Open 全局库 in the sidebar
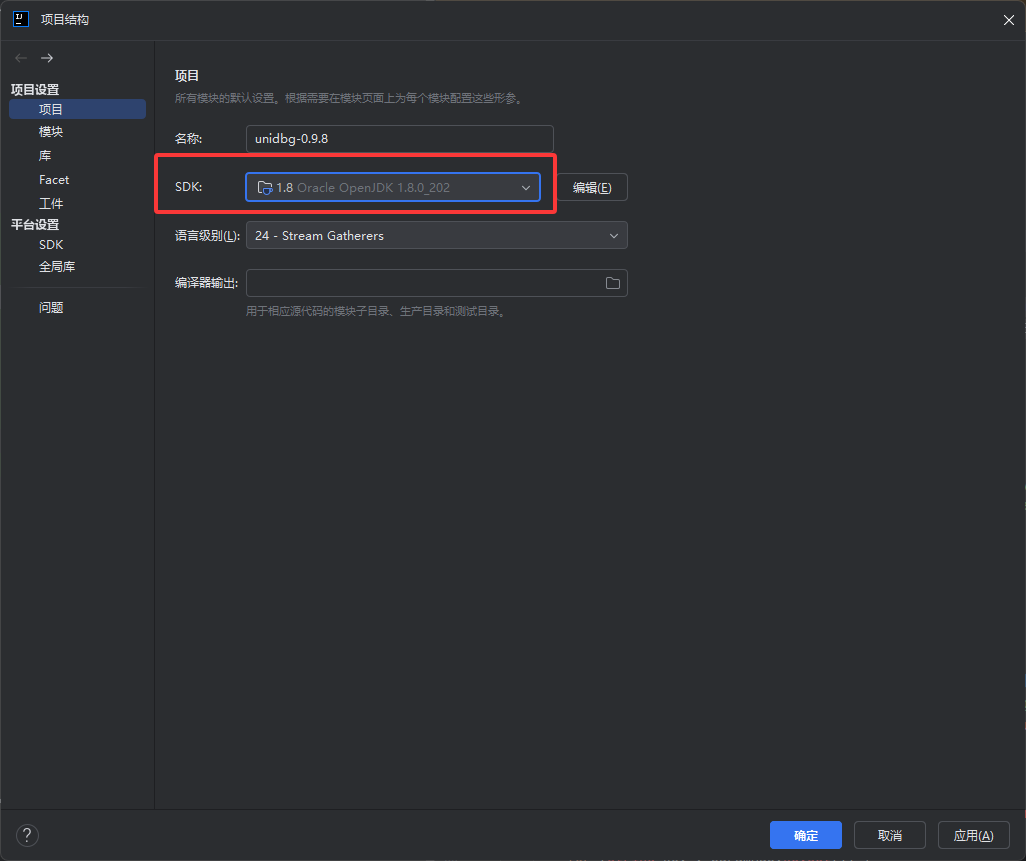This screenshot has width=1026, height=861. pos(57,267)
